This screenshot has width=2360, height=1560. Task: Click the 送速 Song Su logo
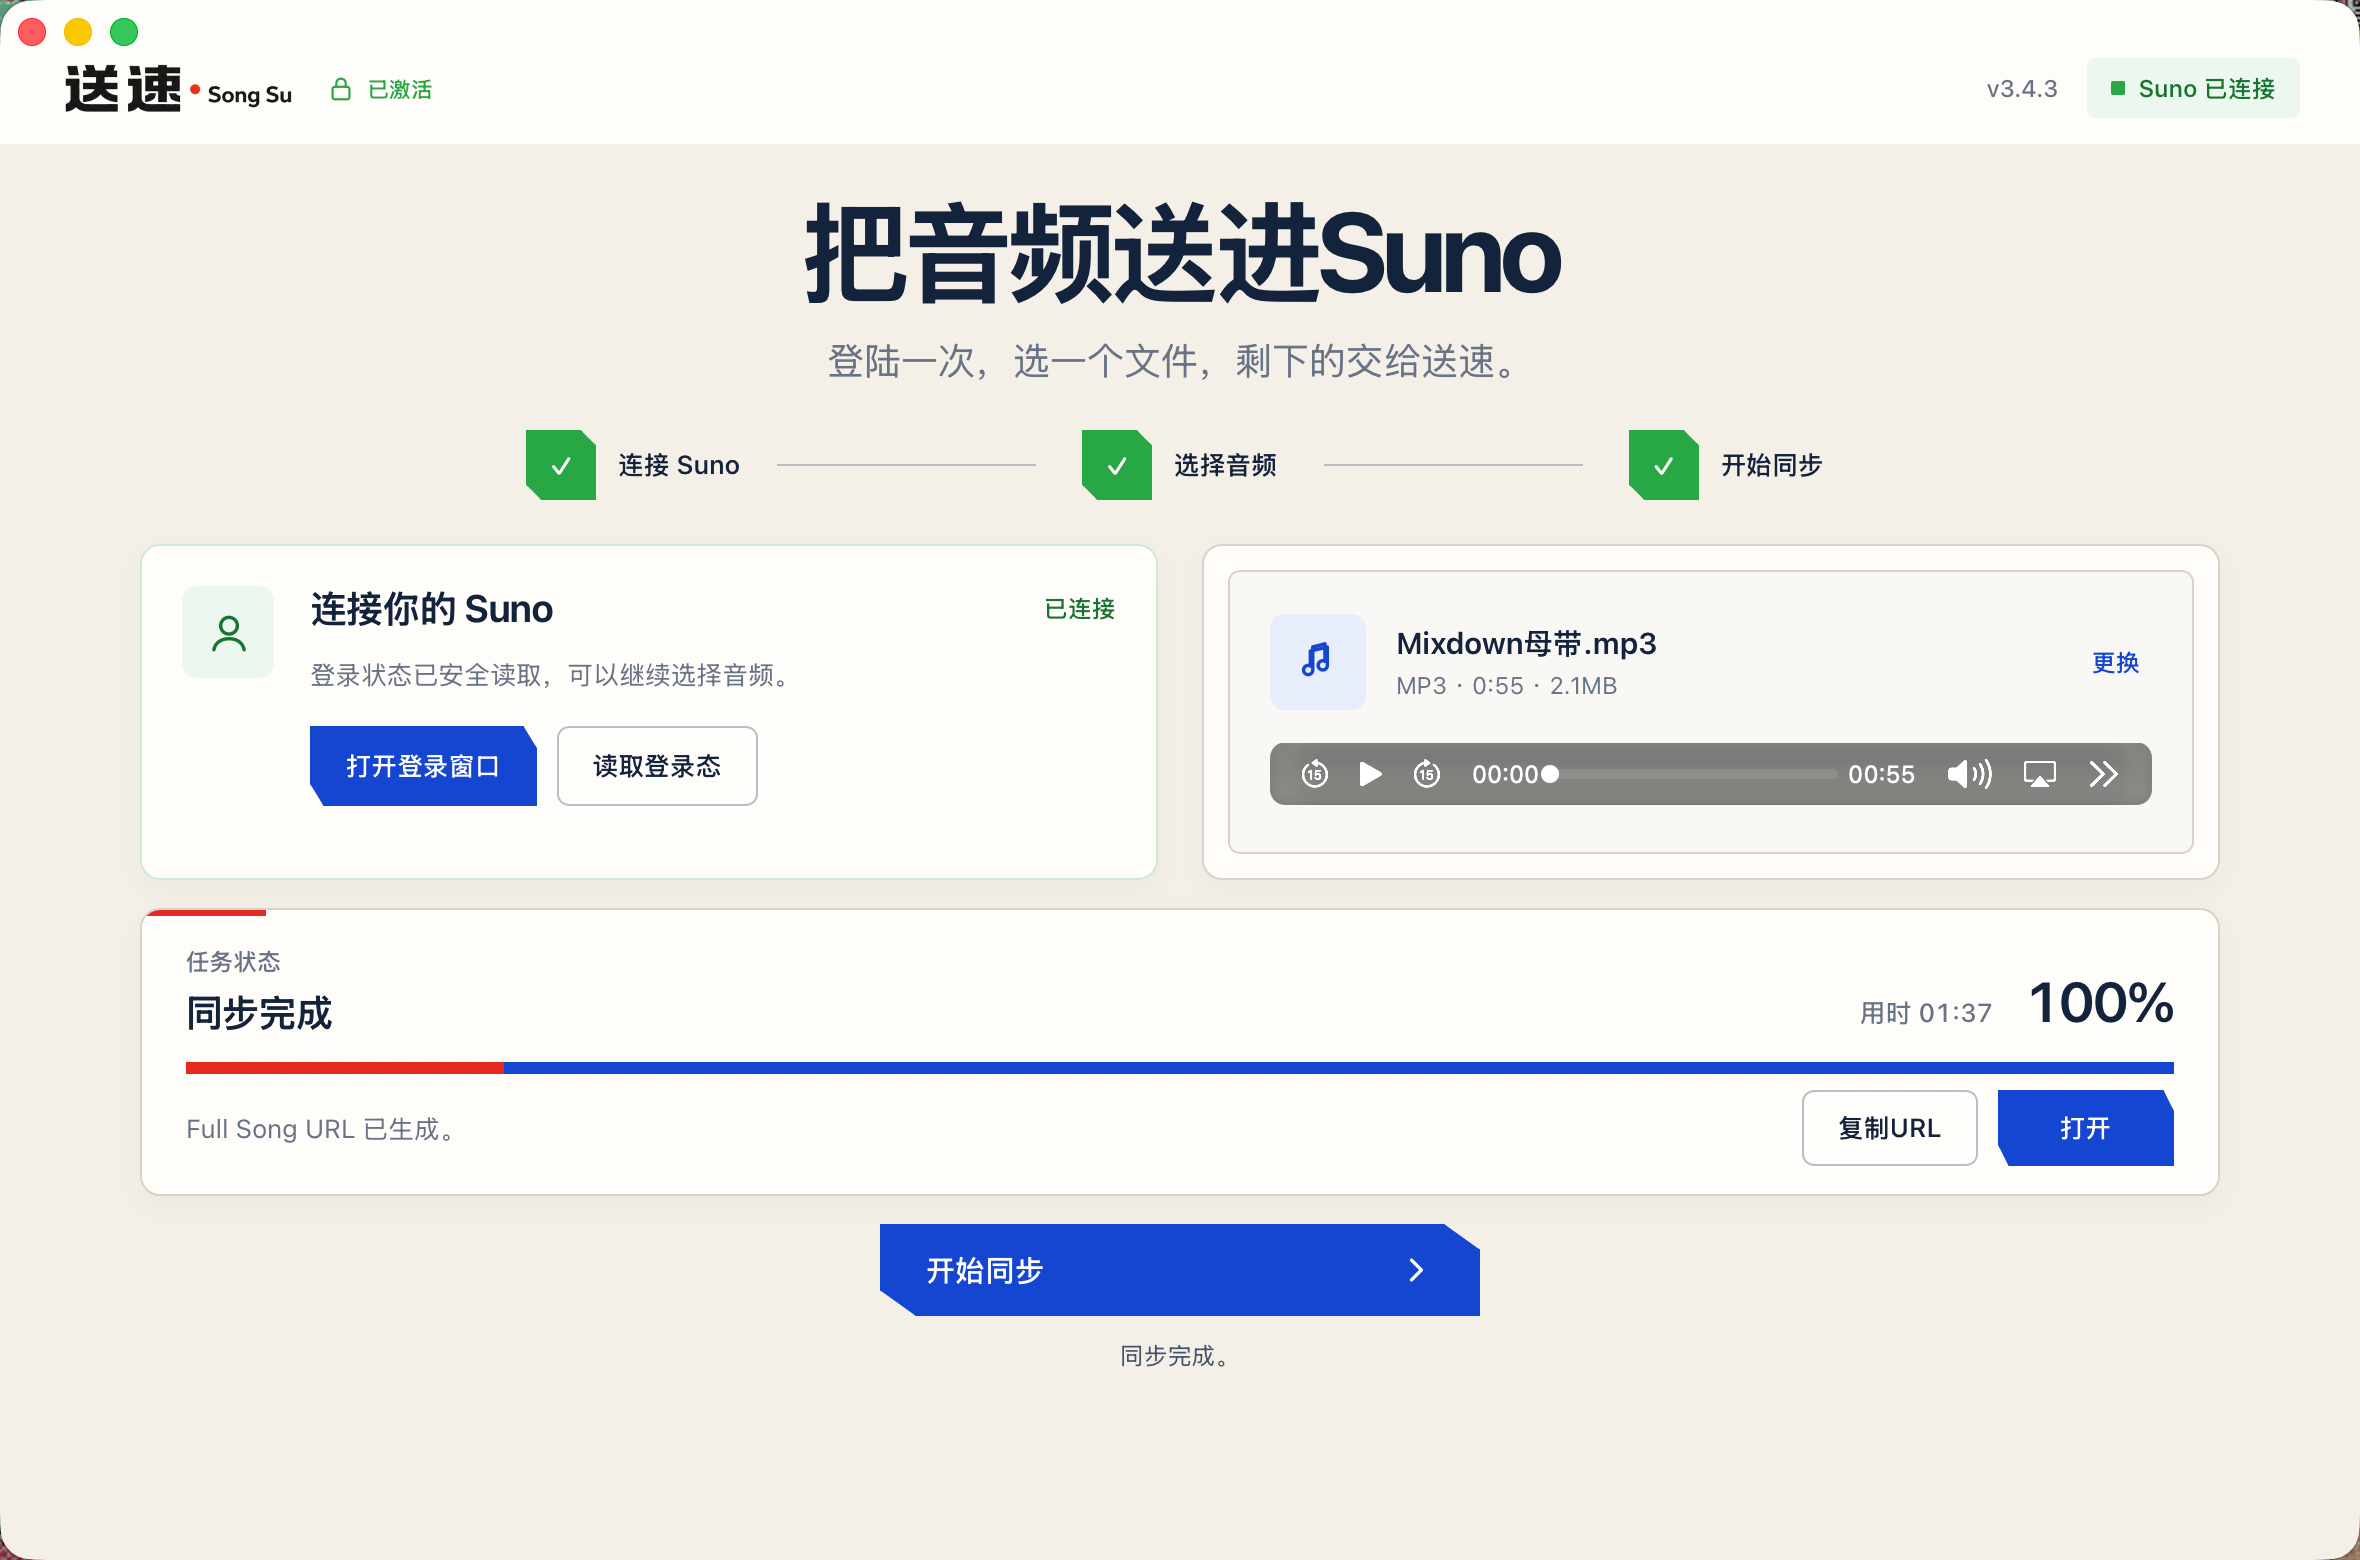click(x=179, y=89)
